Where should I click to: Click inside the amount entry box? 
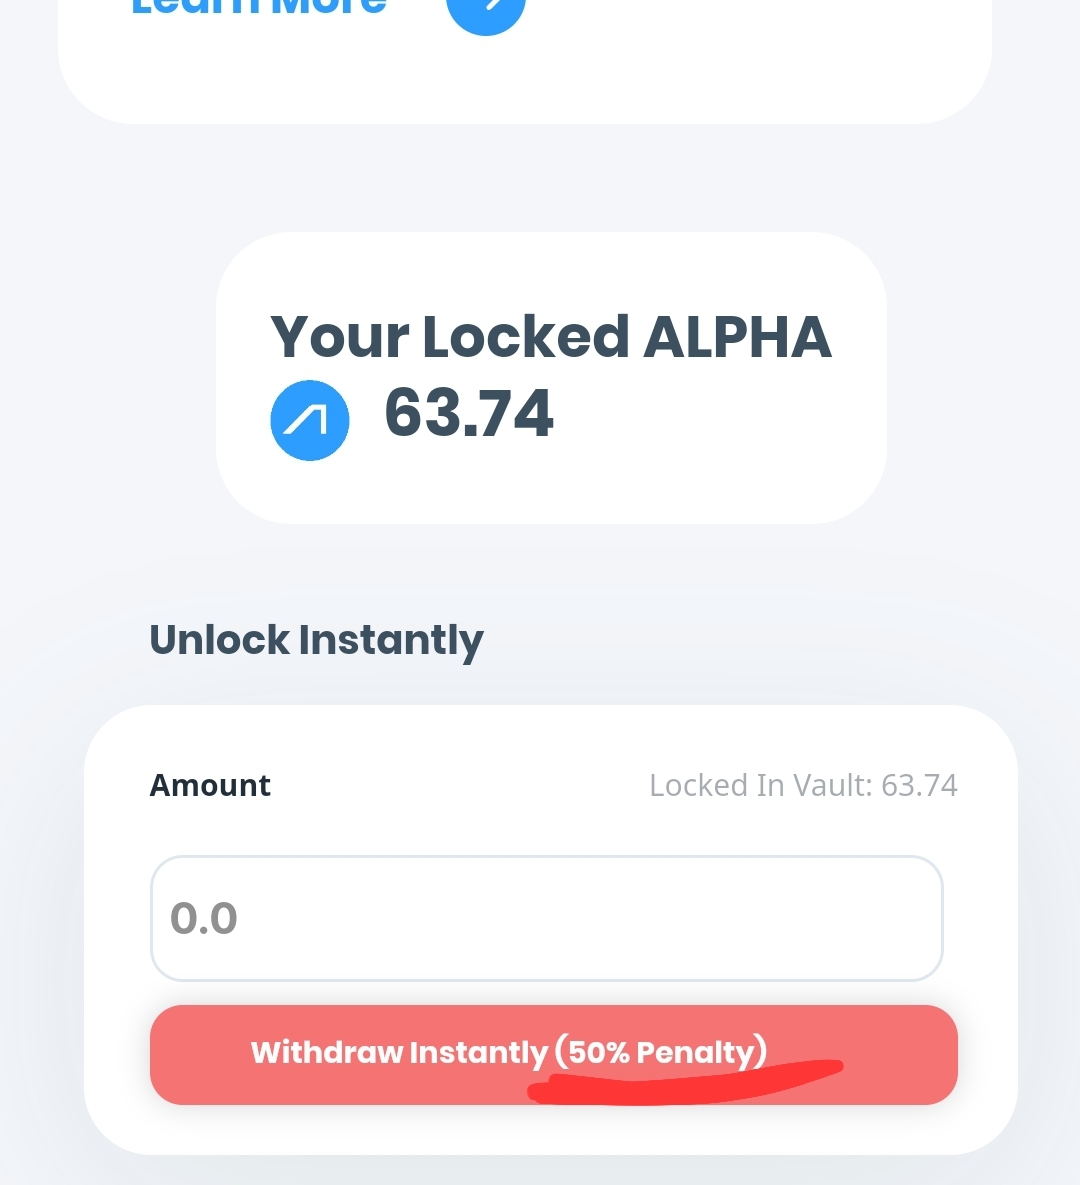click(x=546, y=916)
